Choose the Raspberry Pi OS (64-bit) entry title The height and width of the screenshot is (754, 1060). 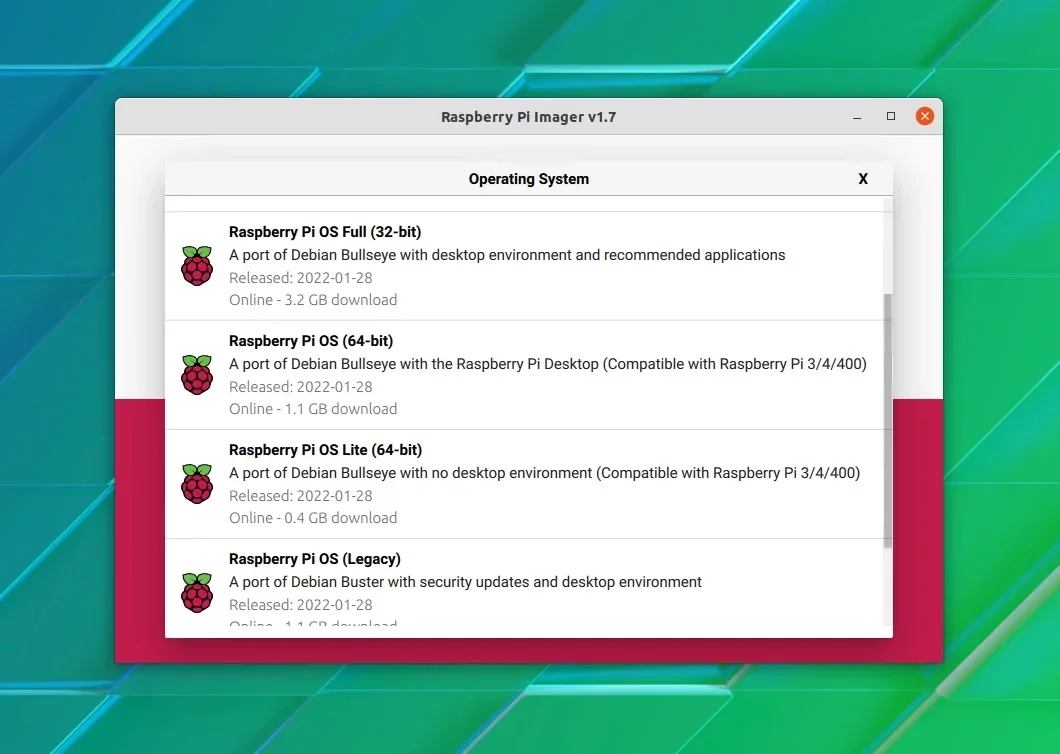click(x=311, y=341)
